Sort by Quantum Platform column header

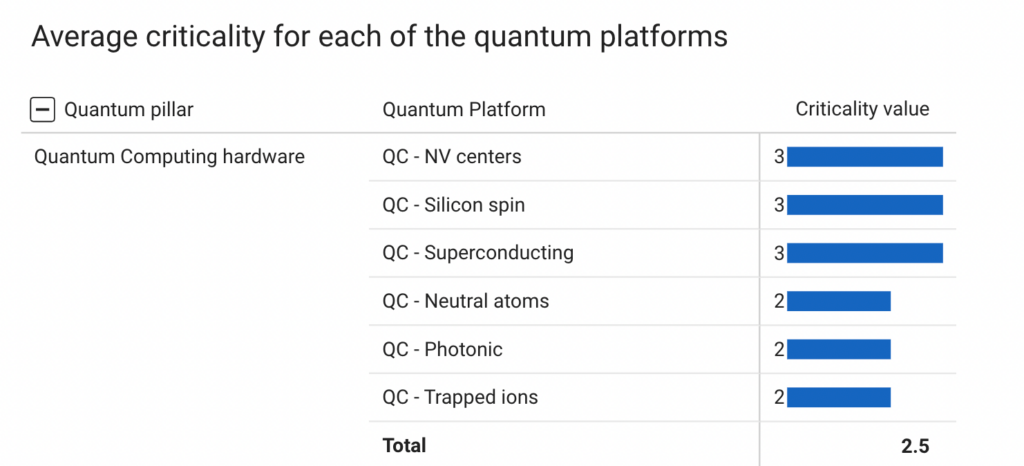[x=464, y=110]
